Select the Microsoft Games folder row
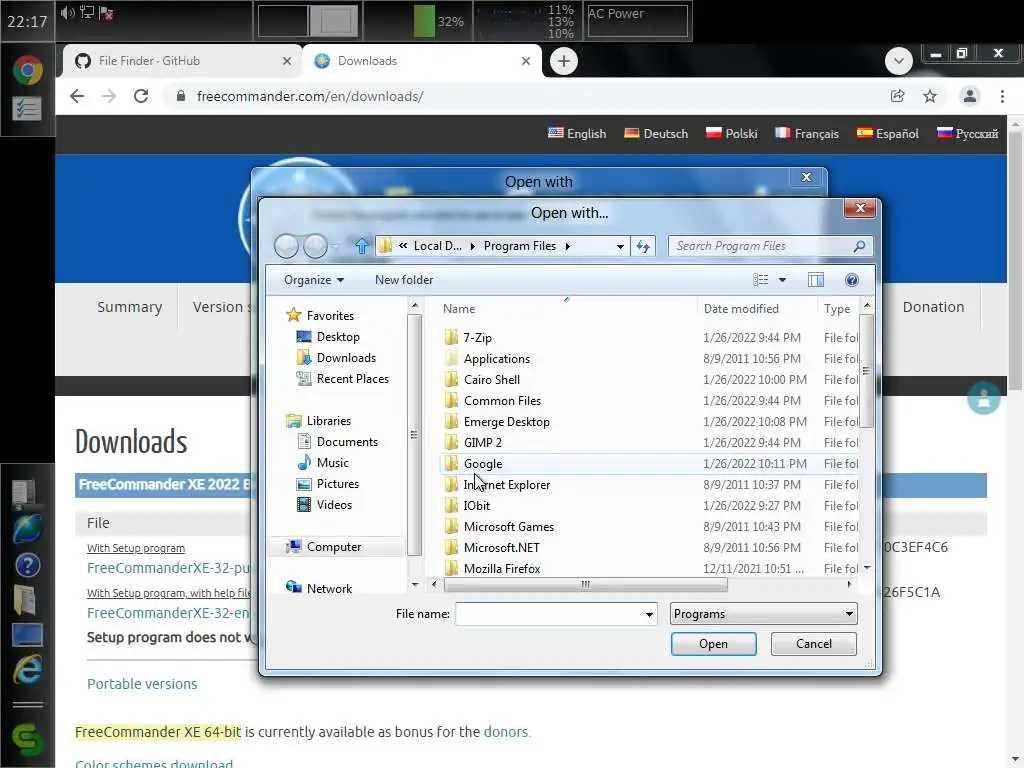Viewport: 1024px width, 768px height. [x=649, y=526]
